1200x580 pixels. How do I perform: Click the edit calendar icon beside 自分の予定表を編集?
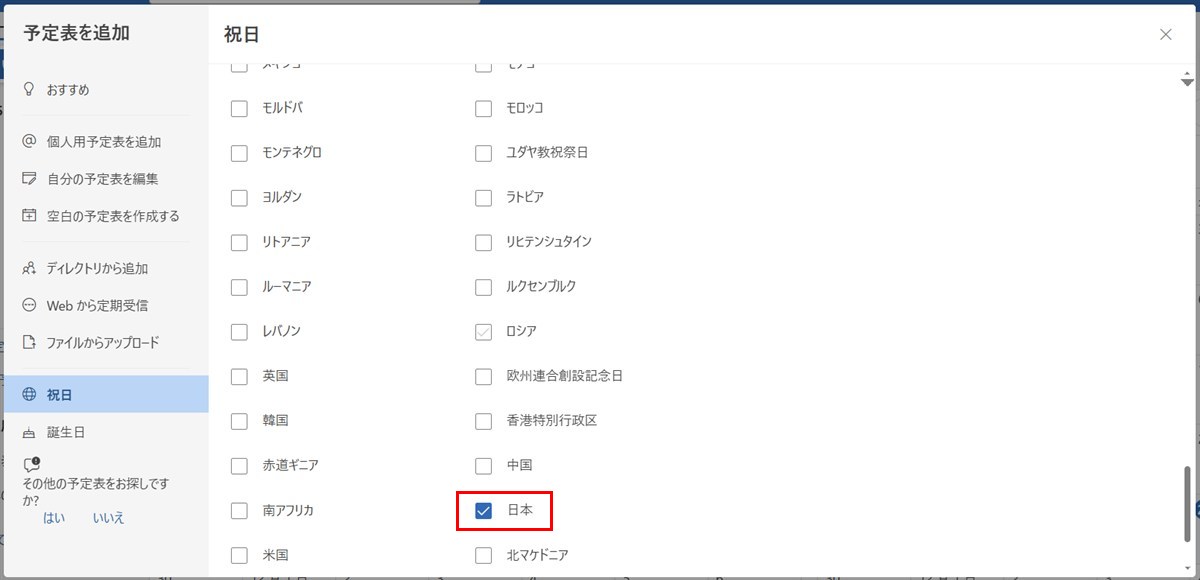(29, 179)
